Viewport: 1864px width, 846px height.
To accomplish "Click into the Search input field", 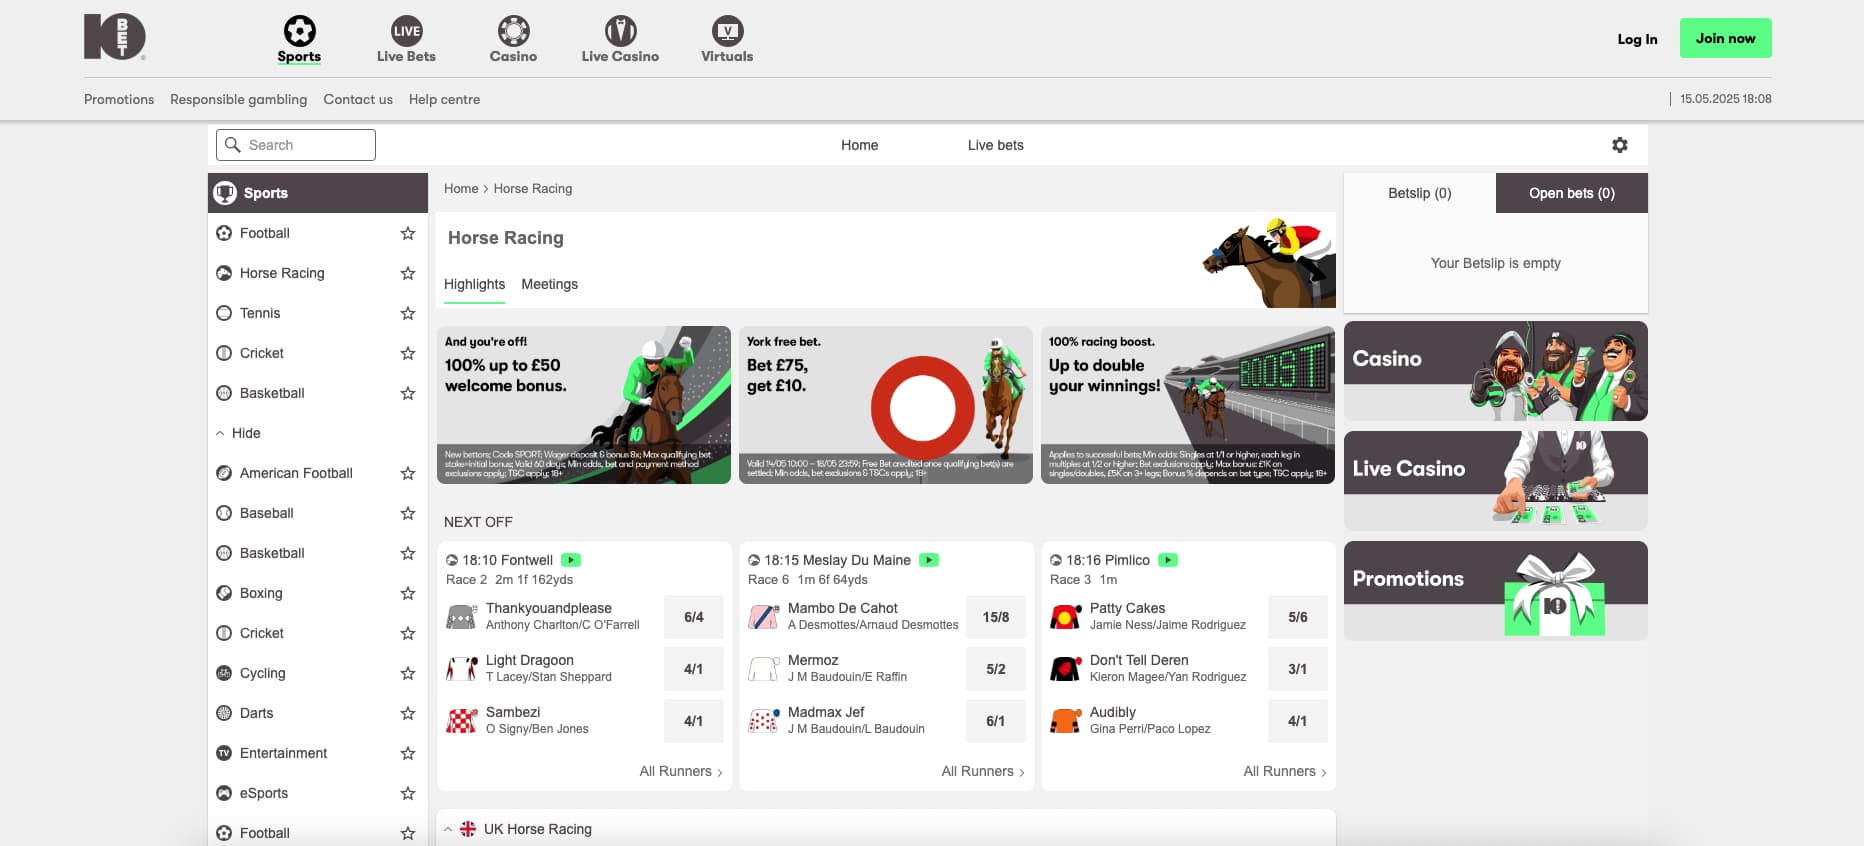I will pyautogui.click(x=296, y=145).
